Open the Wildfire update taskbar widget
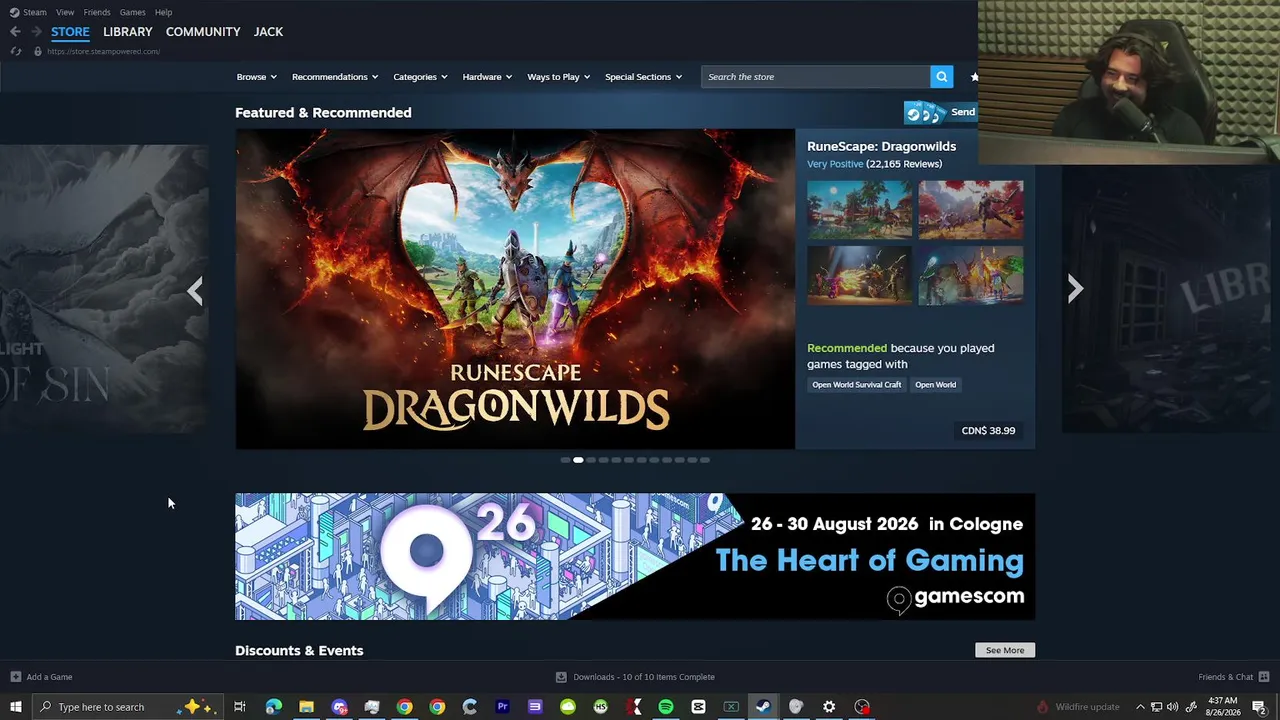This screenshot has width=1280, height=720. coord(1078,707)
